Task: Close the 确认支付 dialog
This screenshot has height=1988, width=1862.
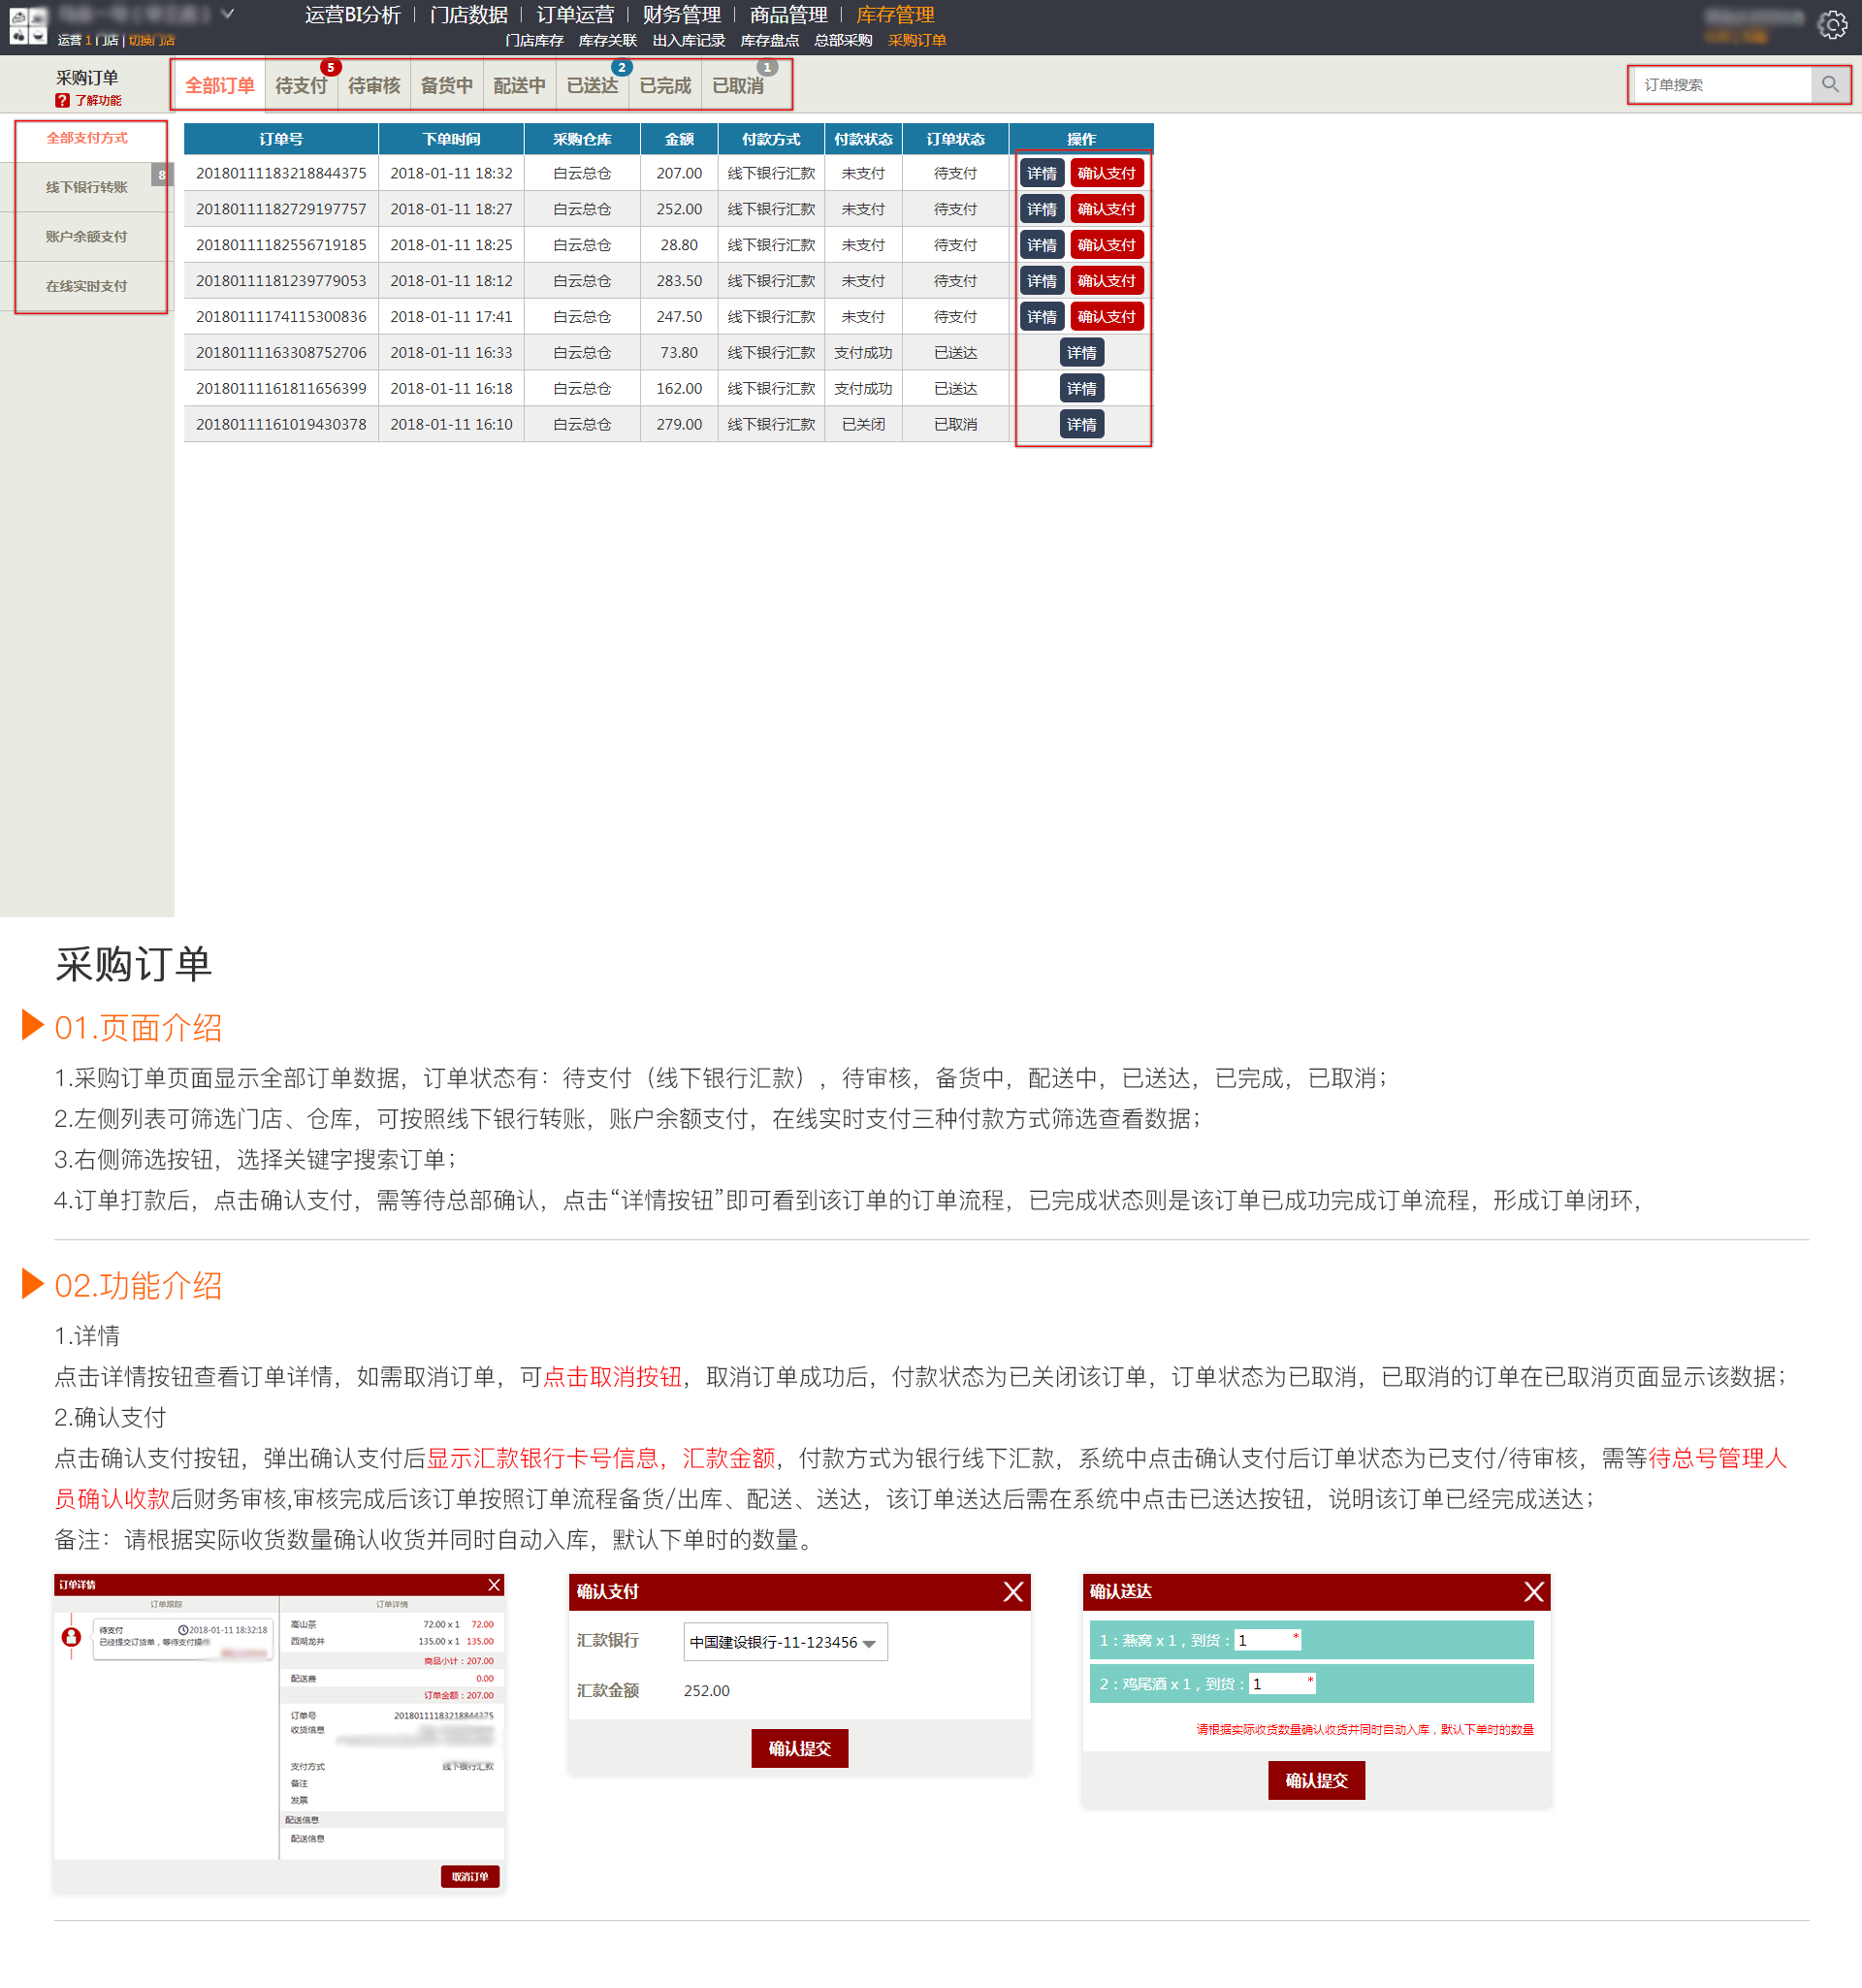Action: (1013, 1592)
